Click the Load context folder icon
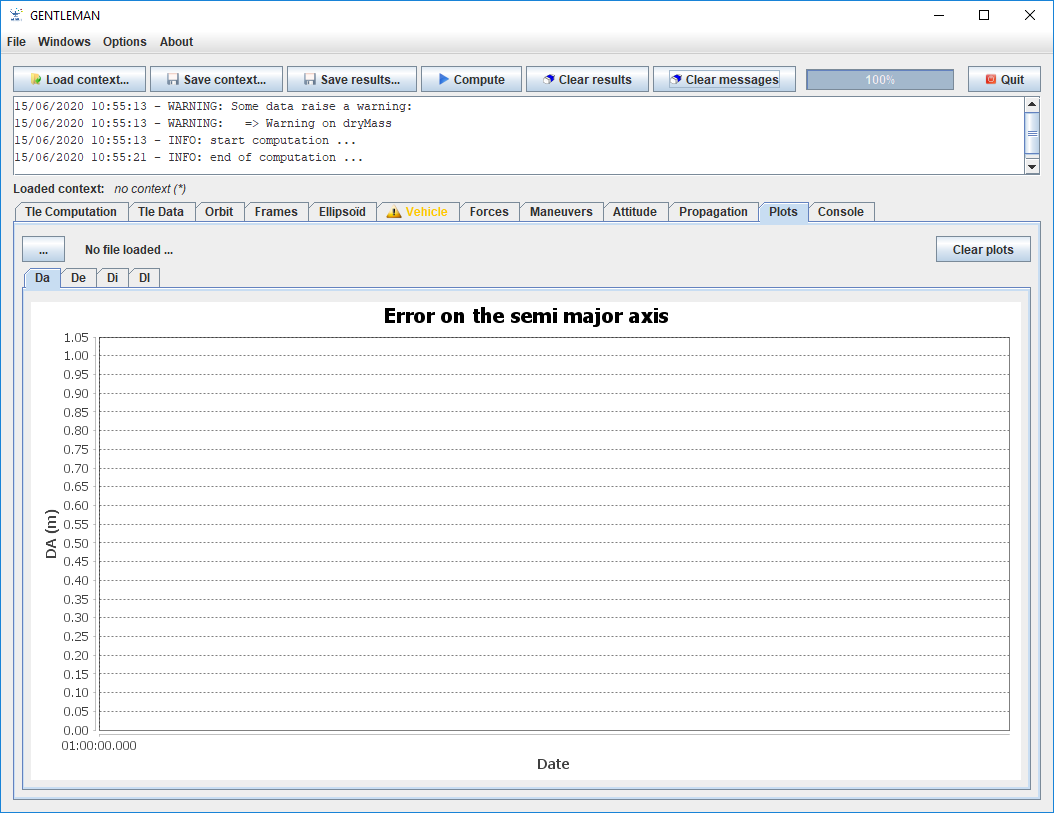1054x813 pixels. pyautogui.click(x=36, y=80)
